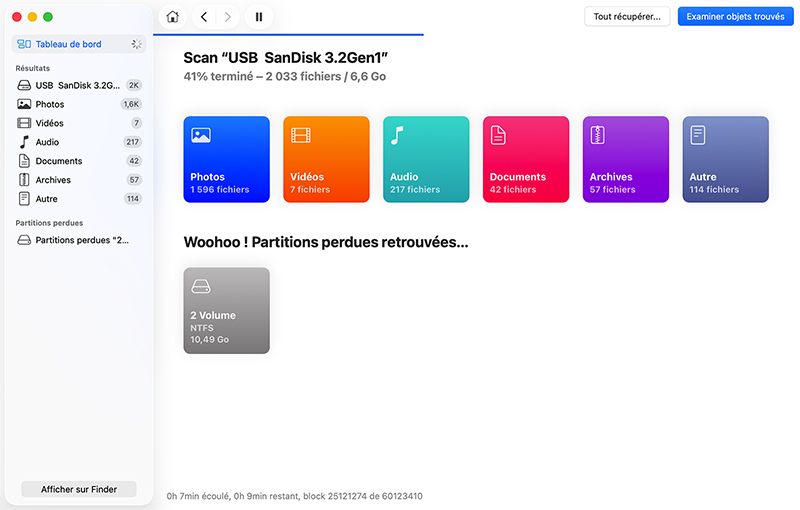
Task: Click the drive icon beside Partitions perdues
Action: coord(24,240)
